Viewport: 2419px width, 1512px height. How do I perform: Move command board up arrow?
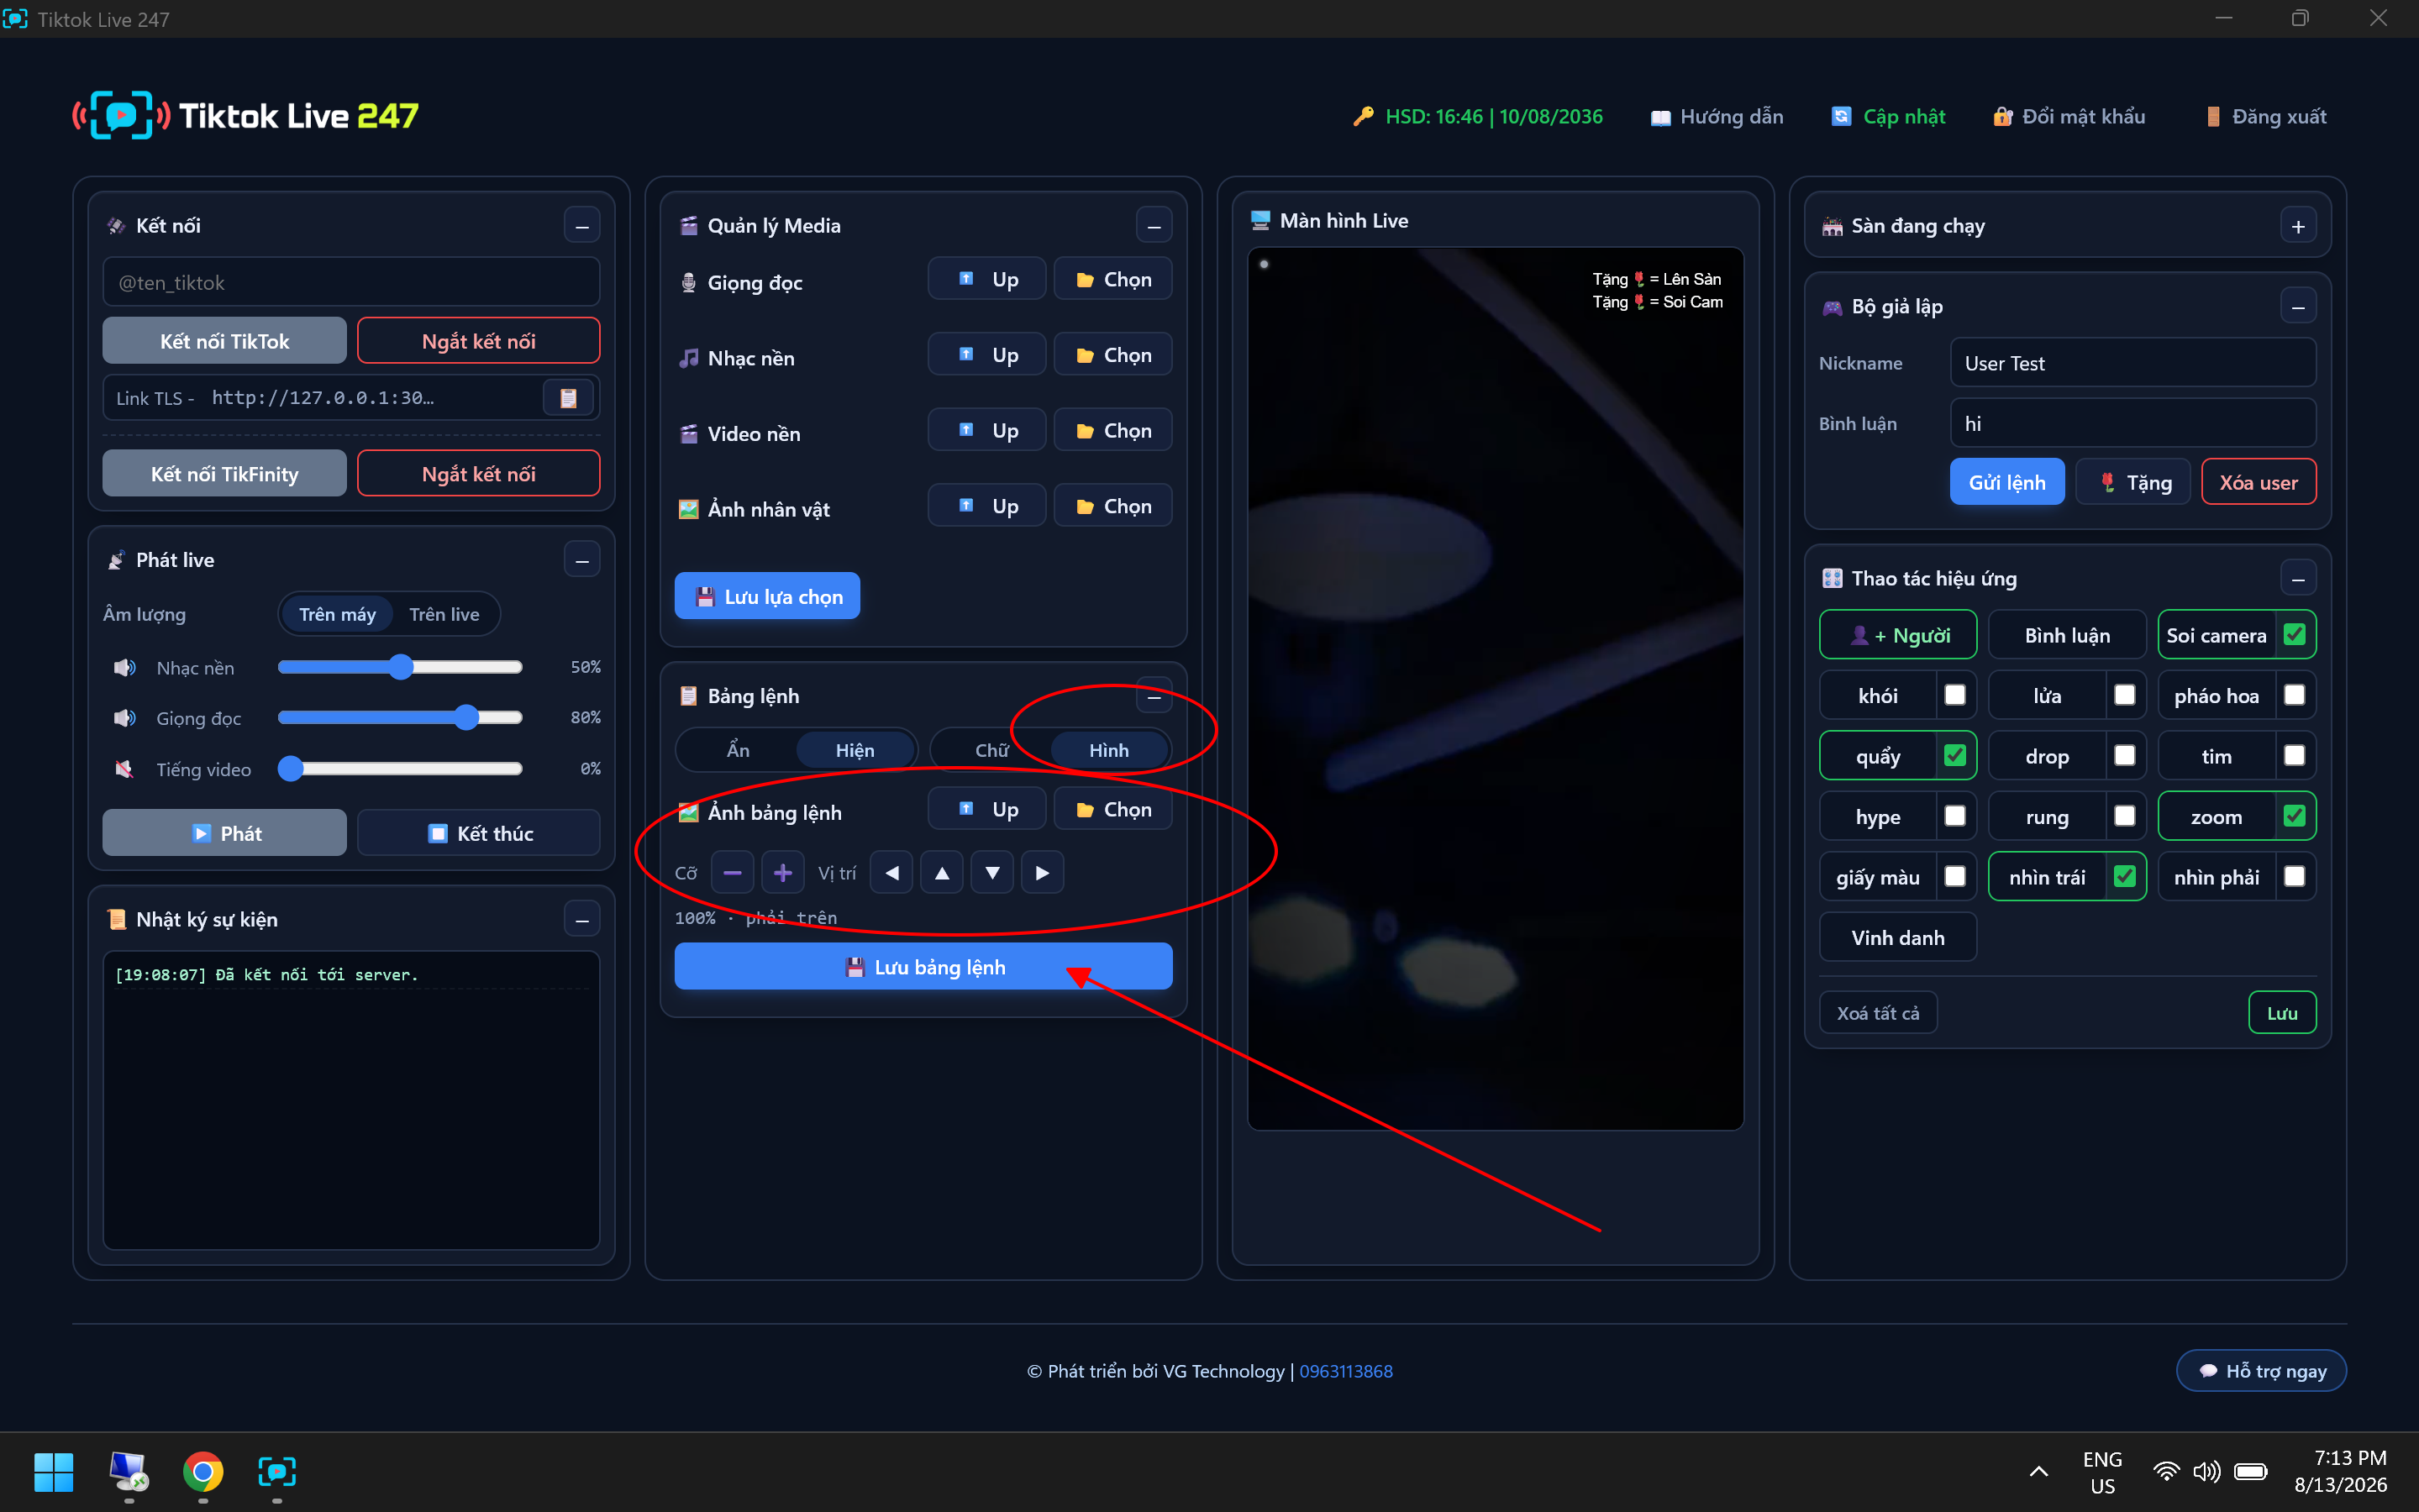pos(942,873)
